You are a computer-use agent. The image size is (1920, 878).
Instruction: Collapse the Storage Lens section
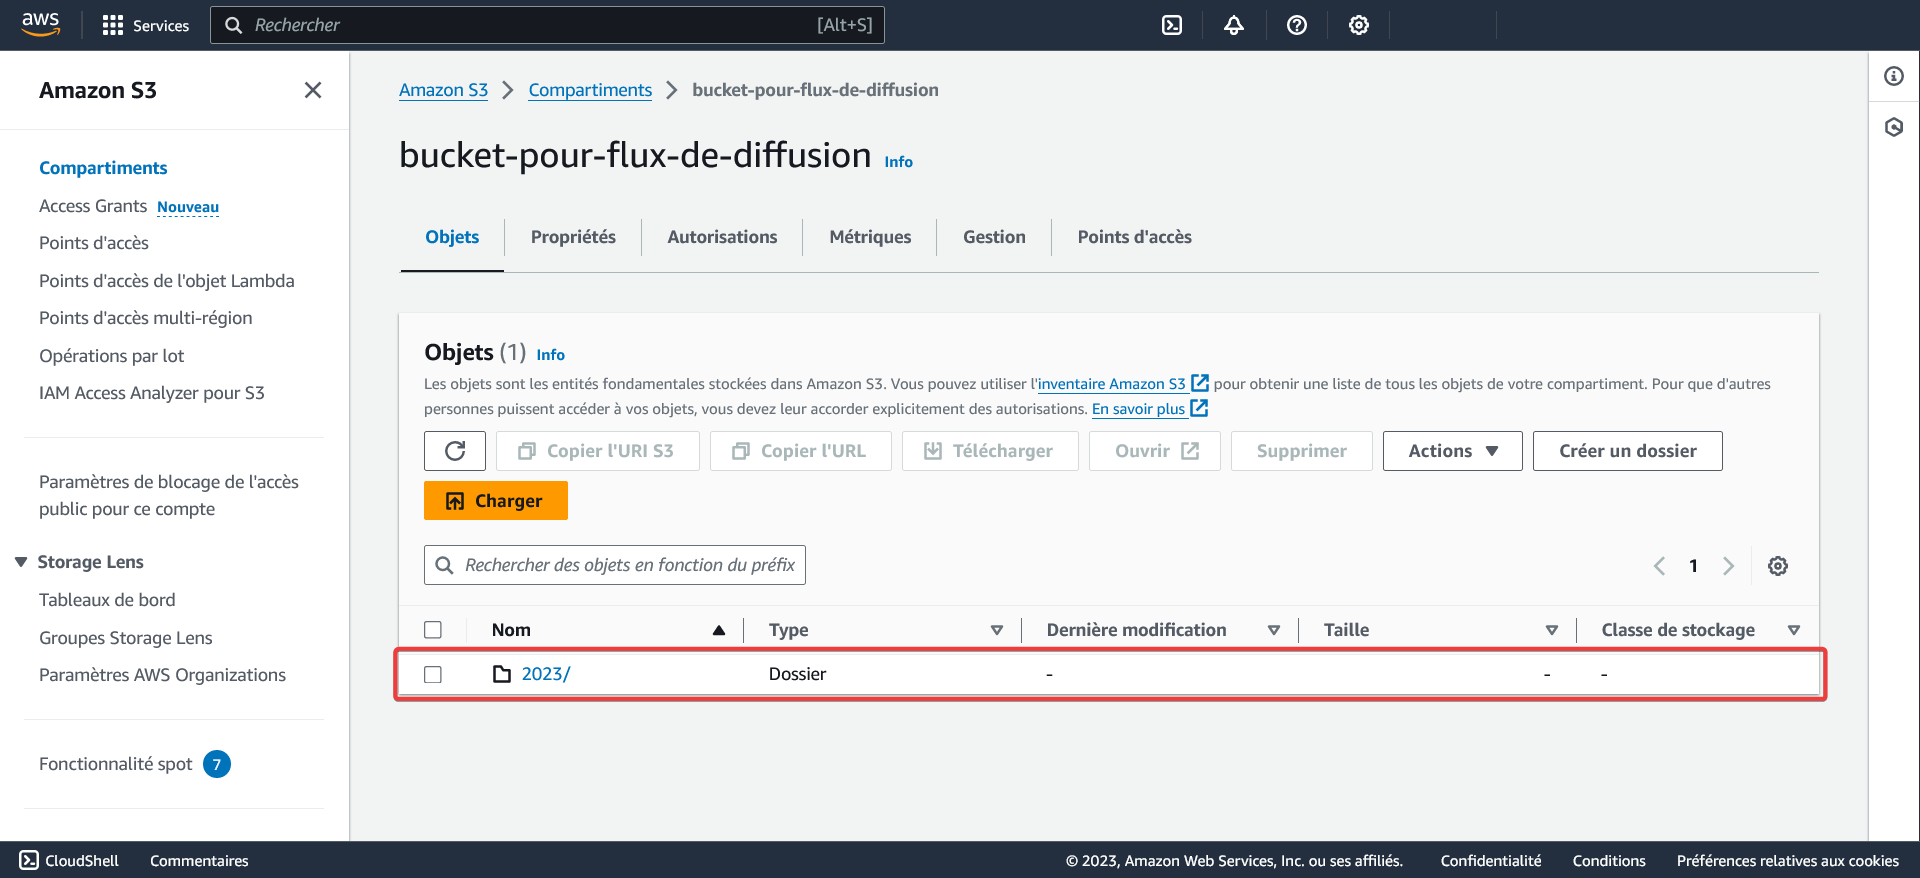point(21,562)
